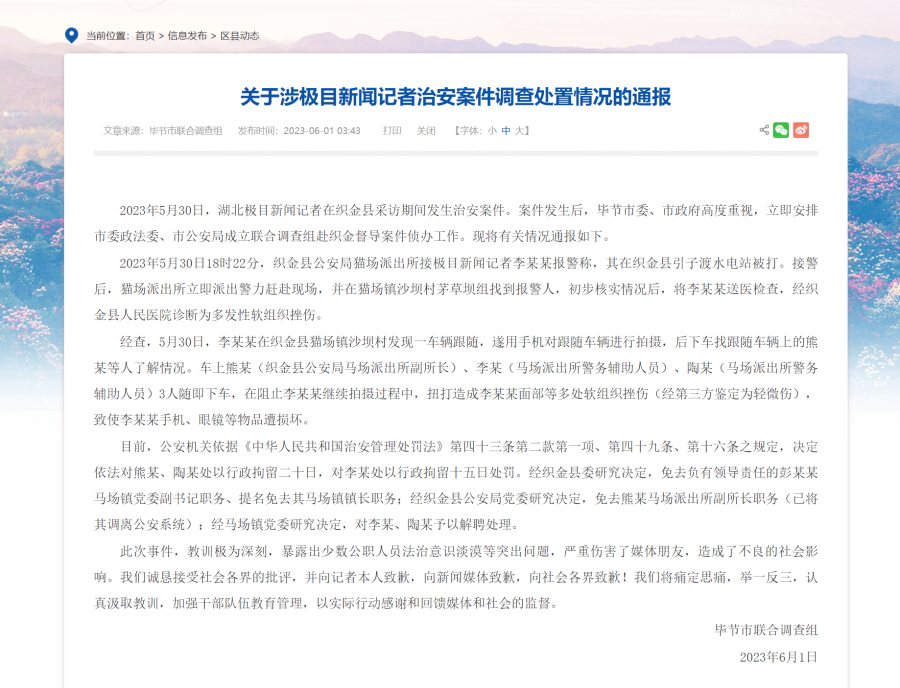Viewport: 900px width, 688px height.
Task: Click the article headline 关于涉极目新闻记者…通报
Action: (x=455, y=97)
